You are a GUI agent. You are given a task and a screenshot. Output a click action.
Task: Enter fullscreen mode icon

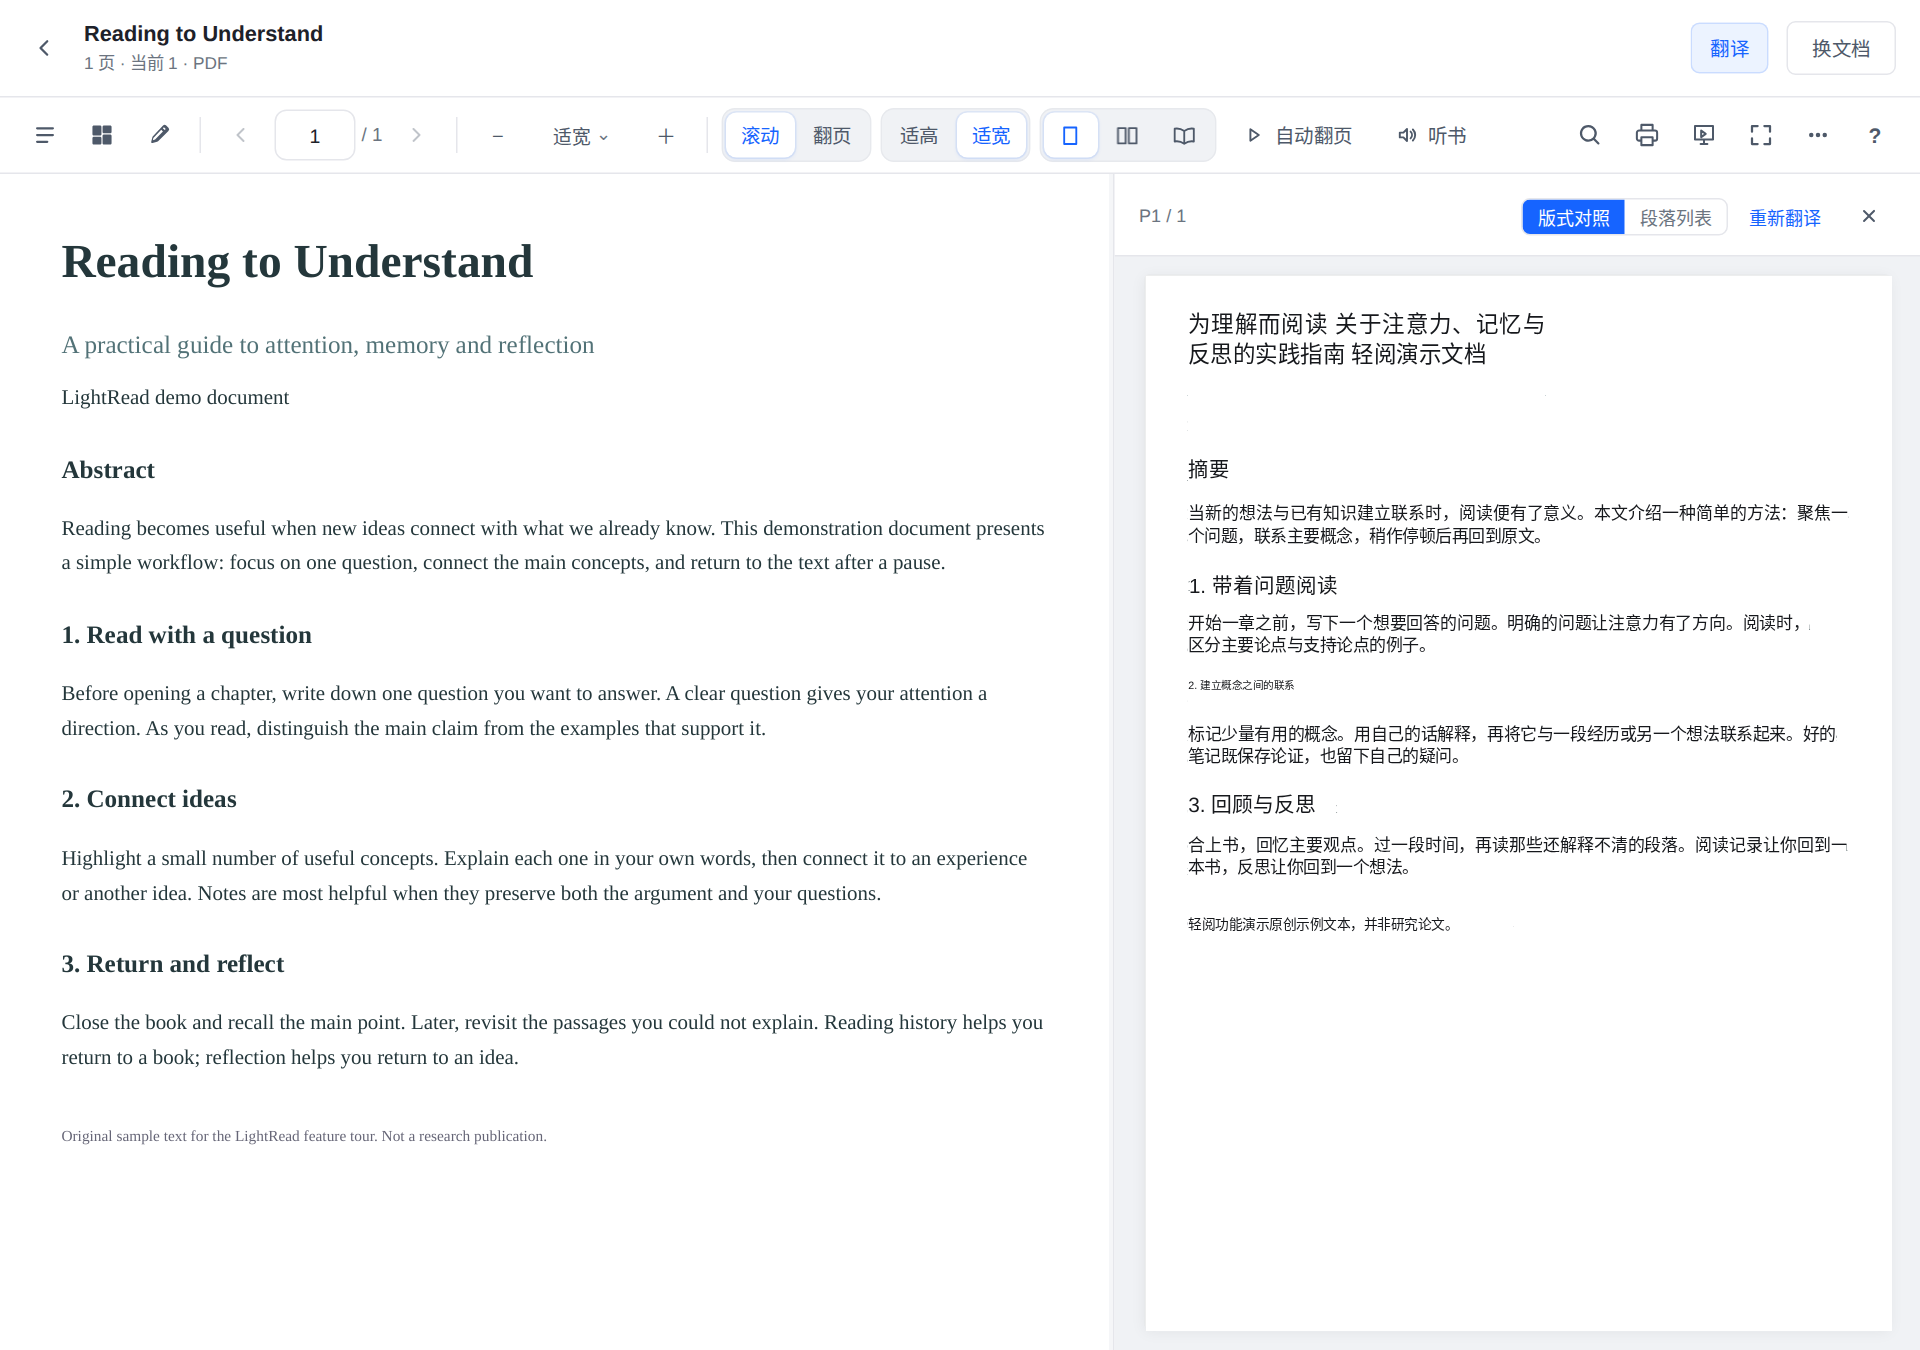tap(1761, 135)
